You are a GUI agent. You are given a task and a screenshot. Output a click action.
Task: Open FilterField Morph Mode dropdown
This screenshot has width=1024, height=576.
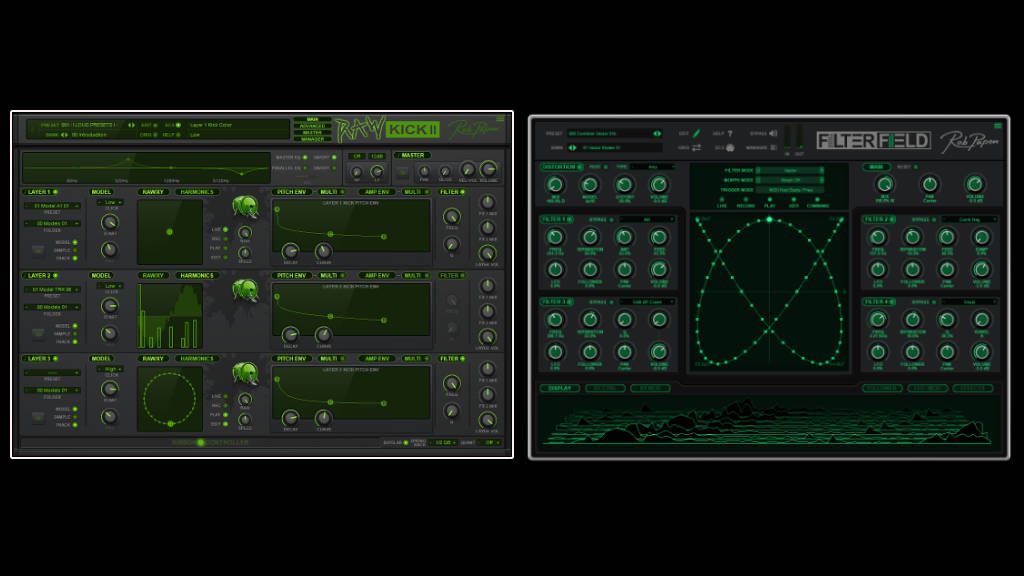(x=790, y=180)
